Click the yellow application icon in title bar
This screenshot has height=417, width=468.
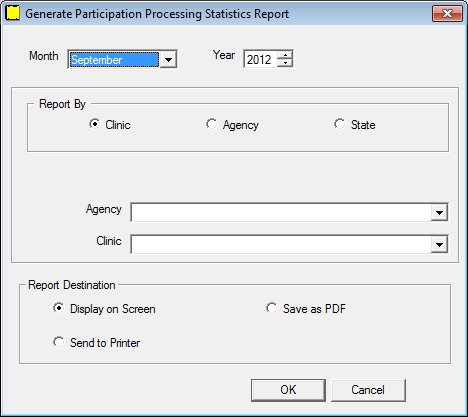[13, 13]
